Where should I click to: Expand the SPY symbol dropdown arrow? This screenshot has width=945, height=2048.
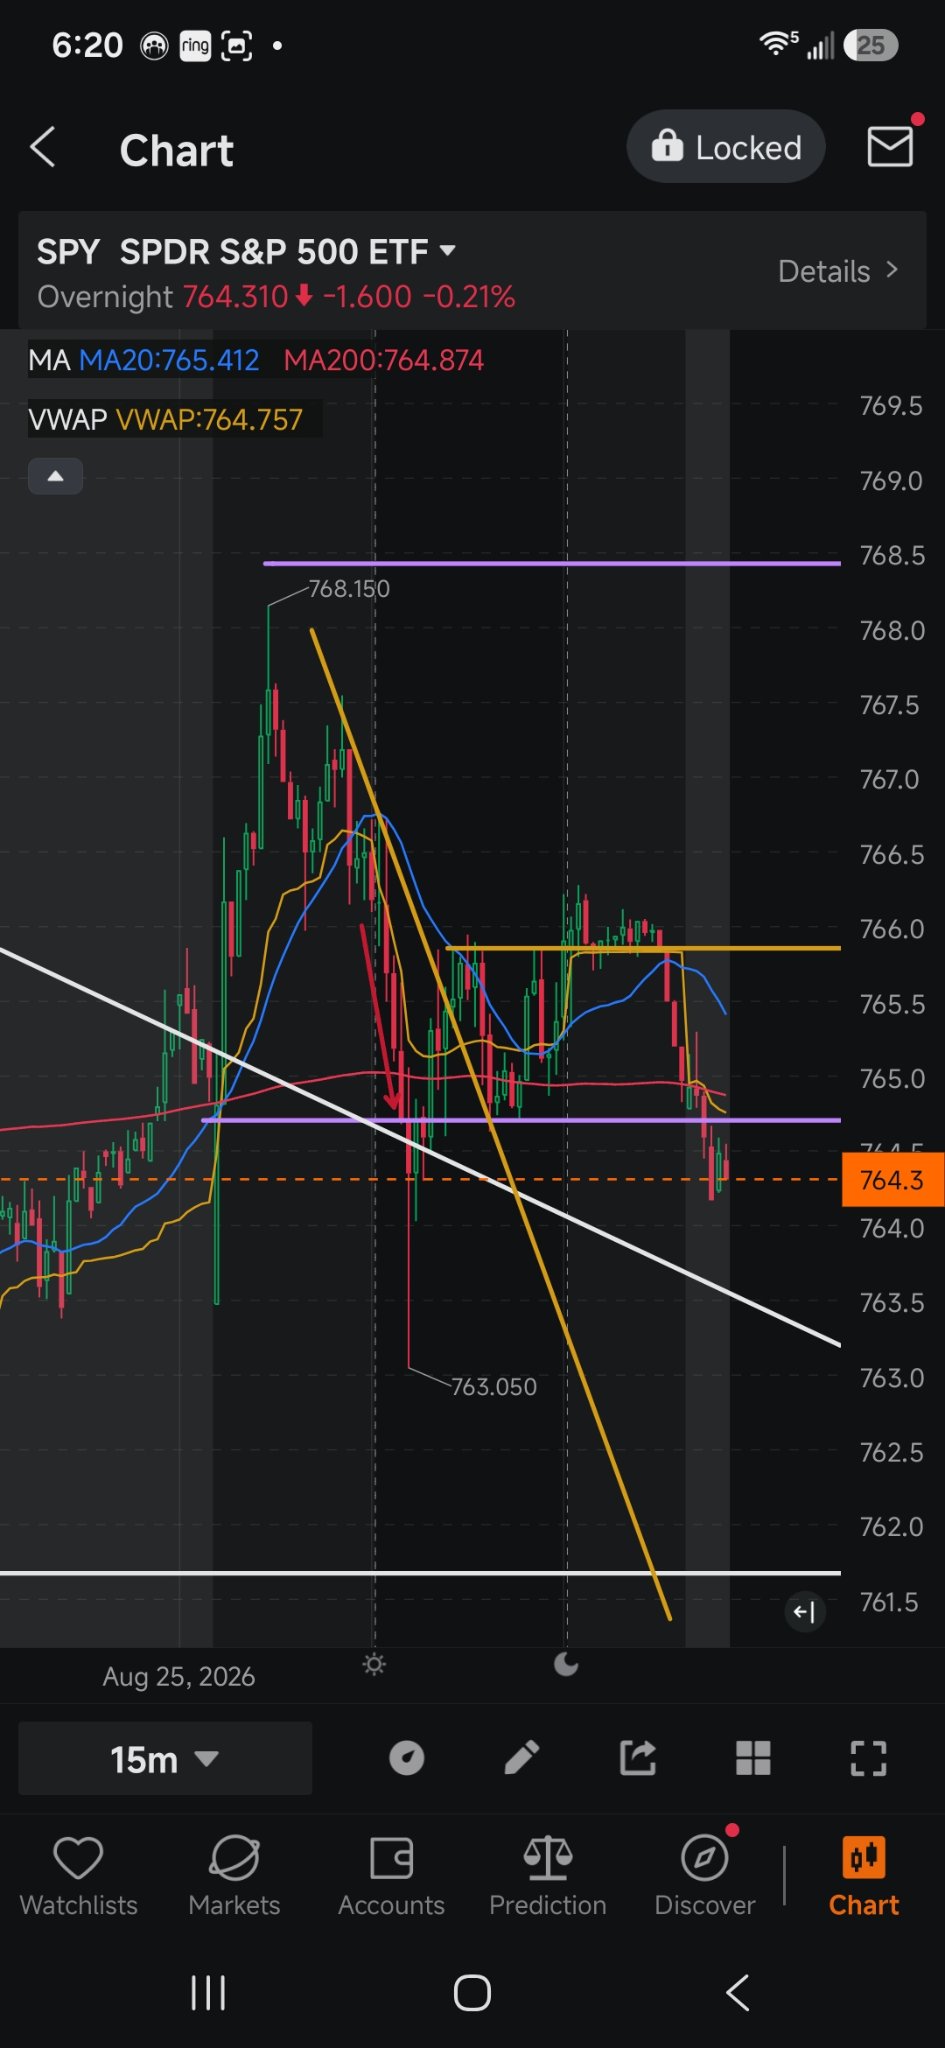pos(448,251)
